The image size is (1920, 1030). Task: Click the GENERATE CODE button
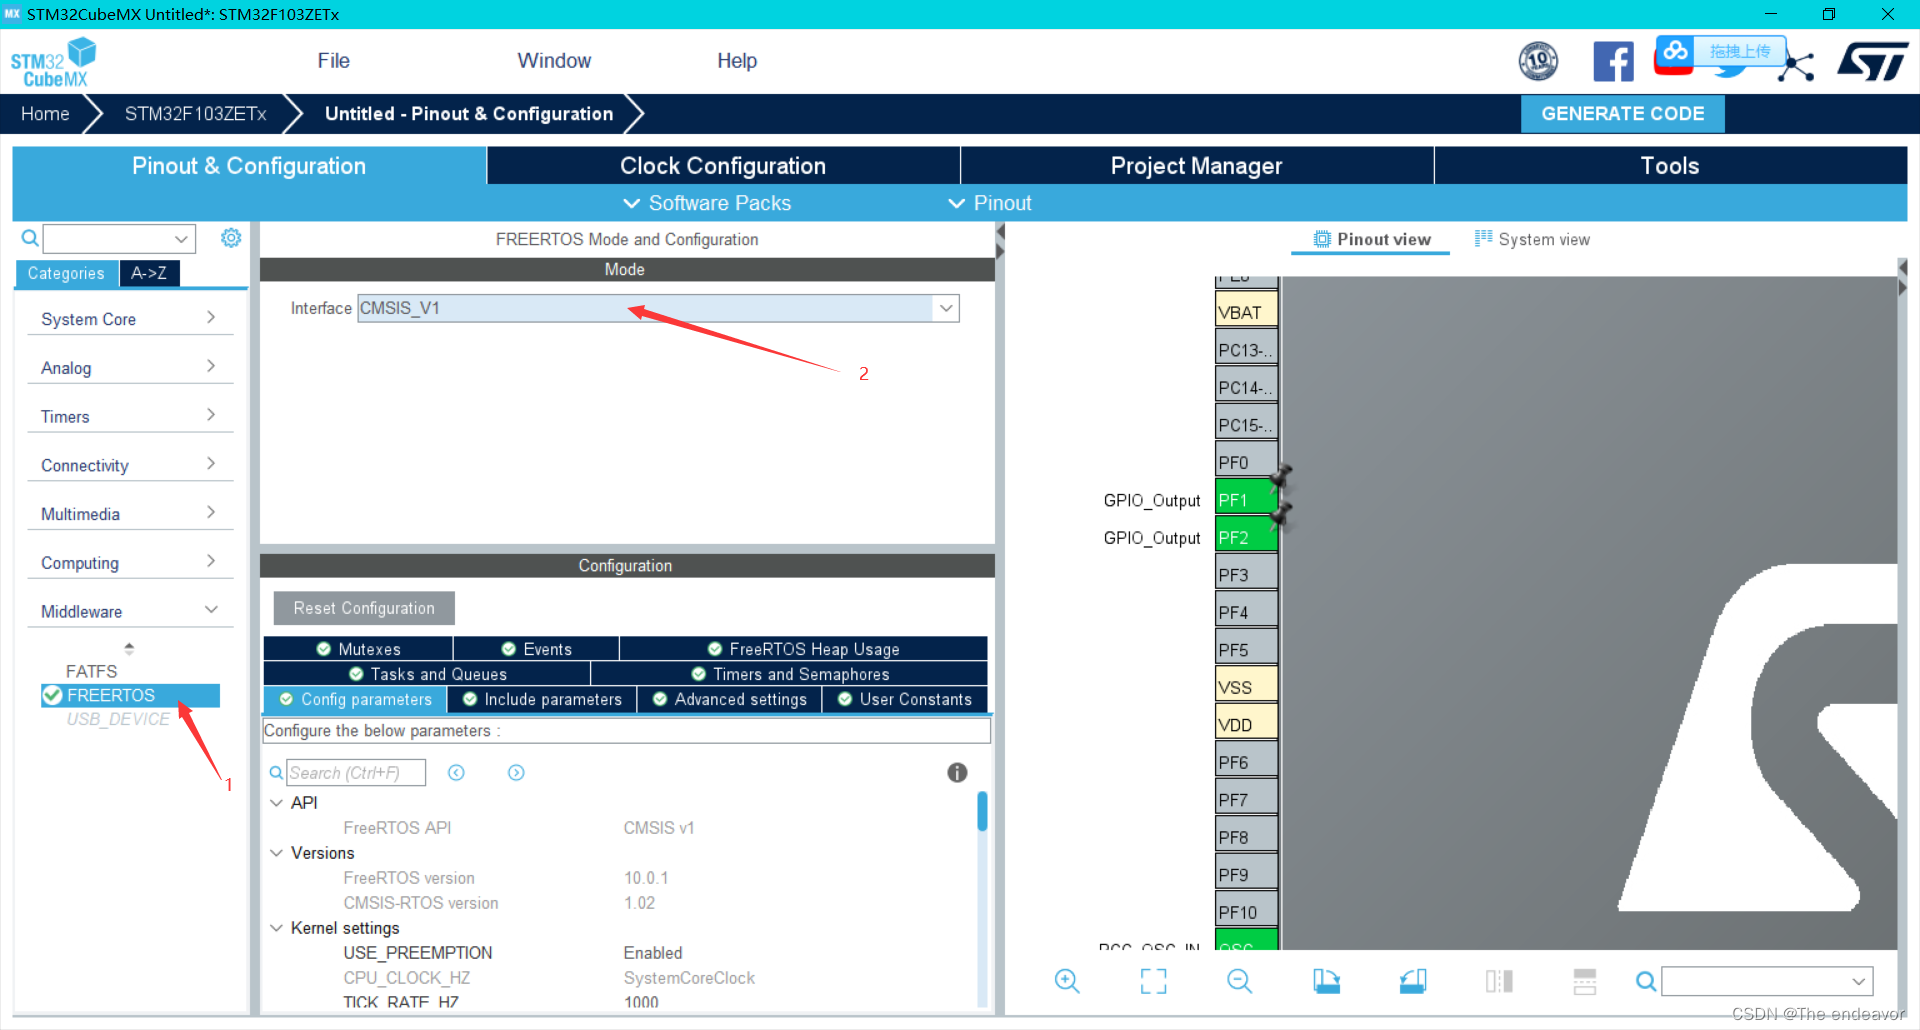click(x=1622, y=114)
